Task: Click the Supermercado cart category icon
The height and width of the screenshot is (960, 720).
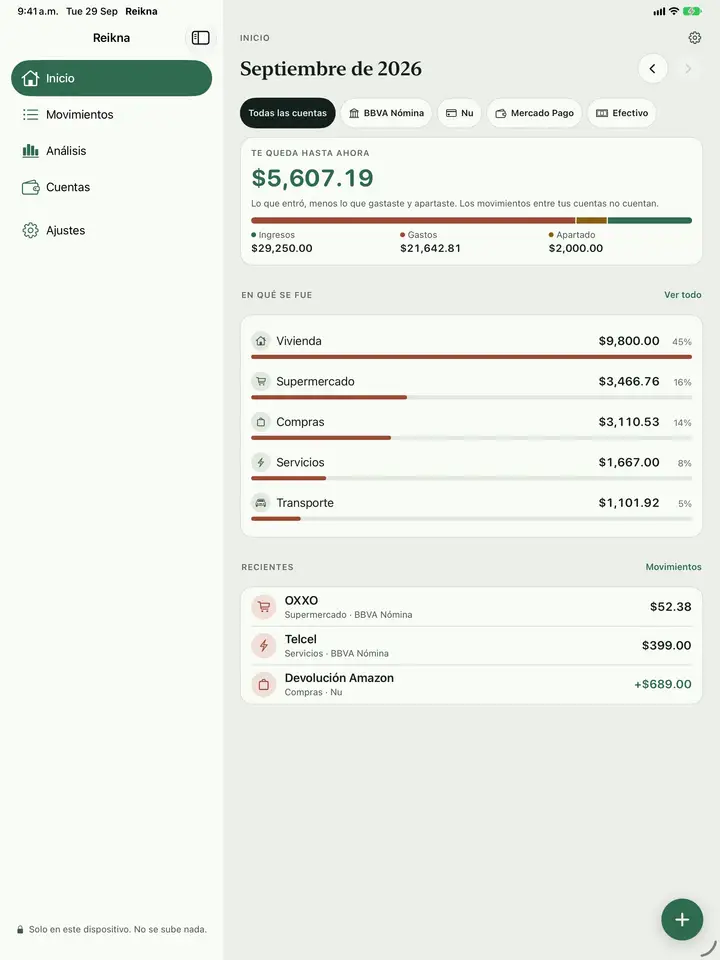Action: click(x=261, y=381)
